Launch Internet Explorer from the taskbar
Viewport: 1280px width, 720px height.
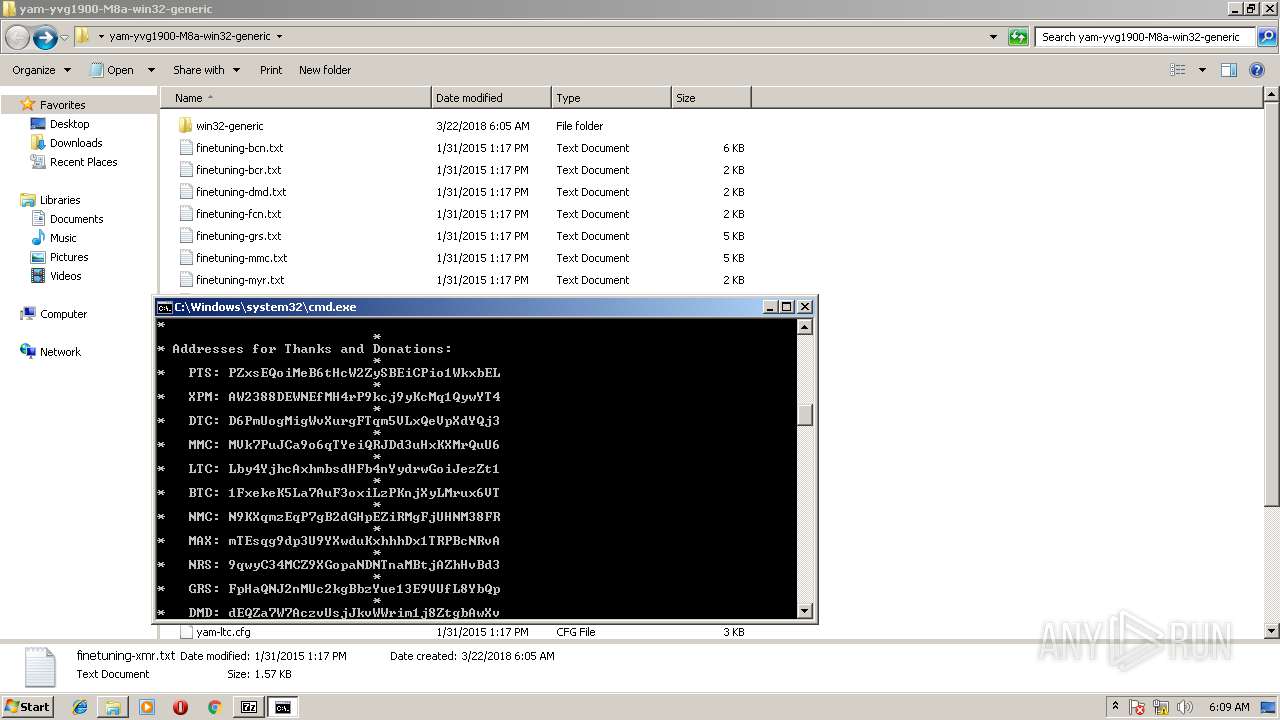[x=80, y=707]
